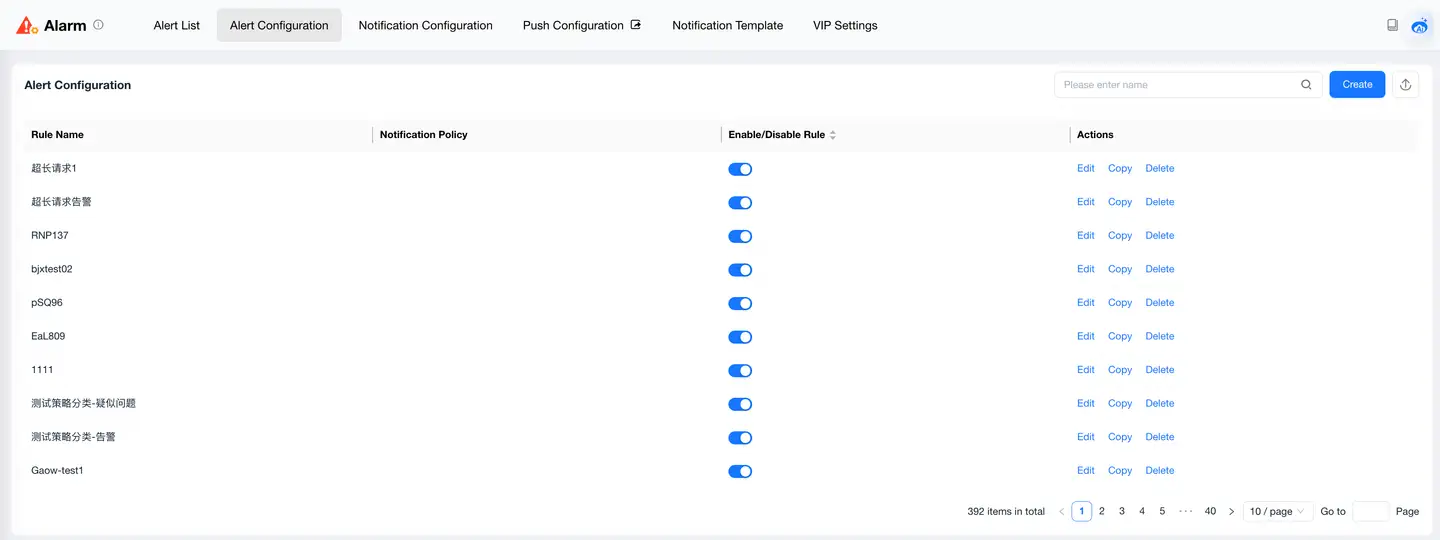1440x540 pixels.
Task: Disable the bjxtest02 rule switch
Action: pyautogui.click(x=740, y=270)
